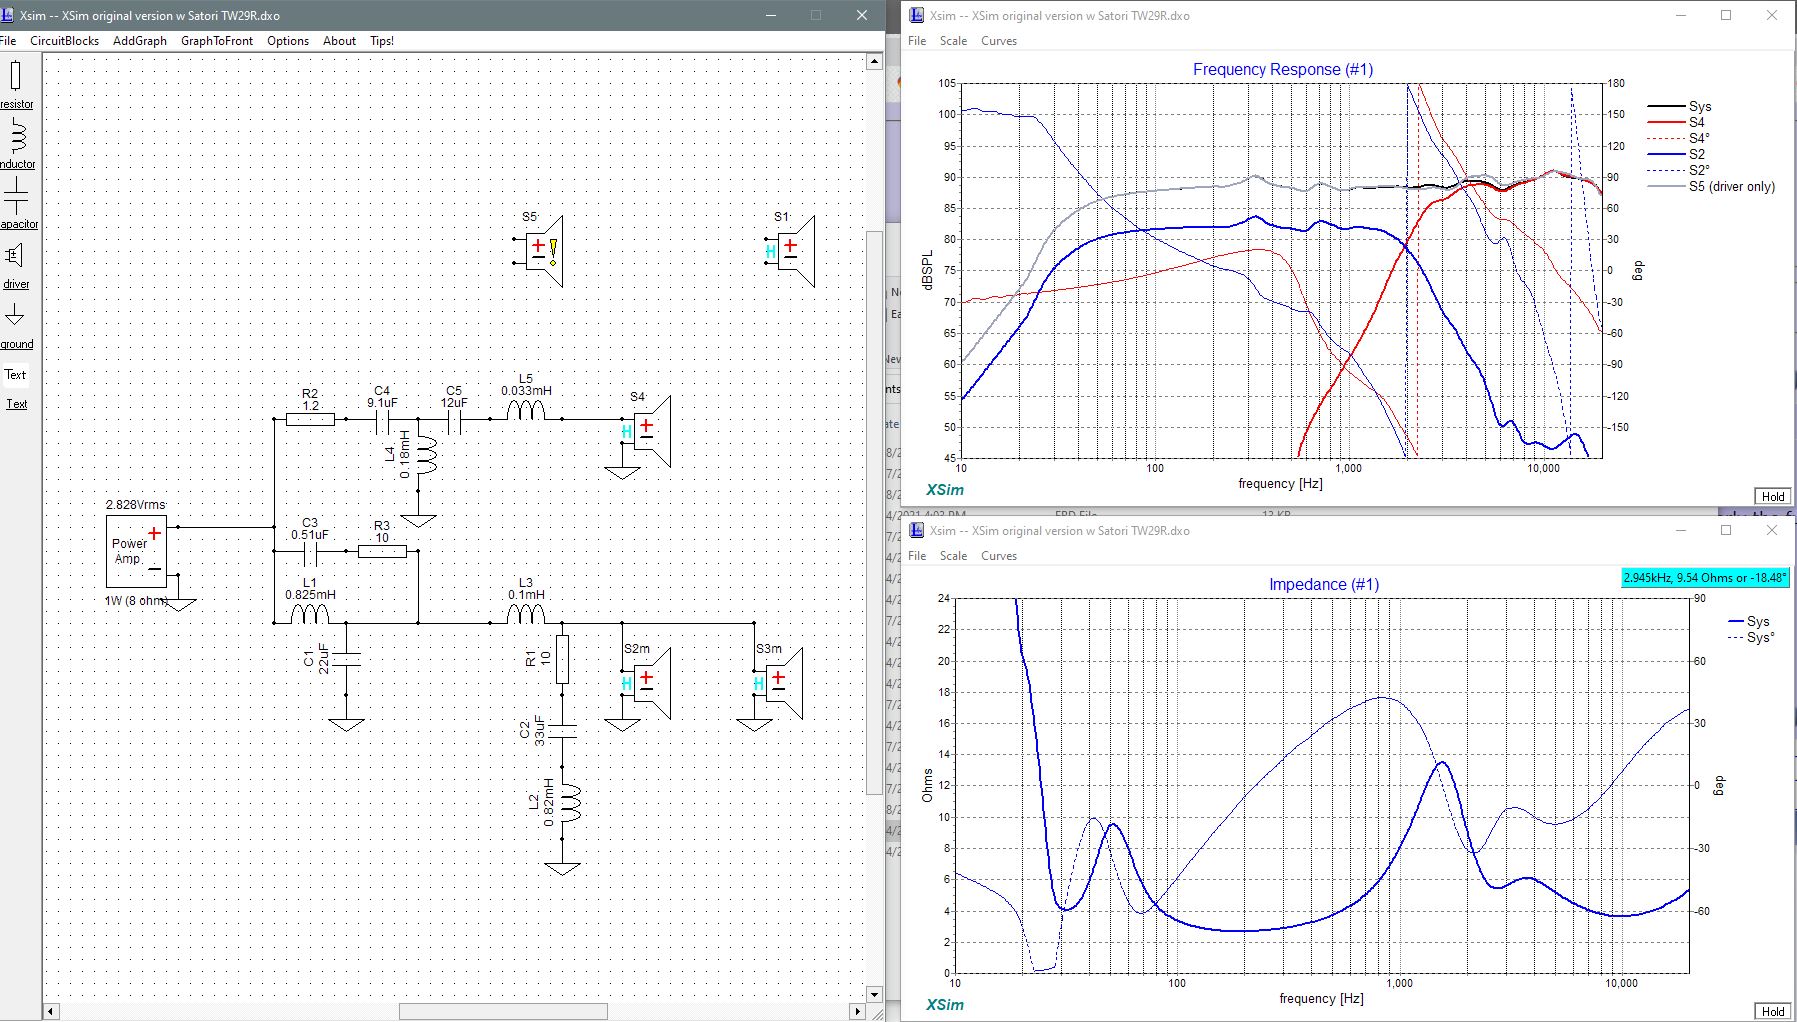Select capacitor C1 22uF
Screen dimensions: 1797x1022
[346, 658]
